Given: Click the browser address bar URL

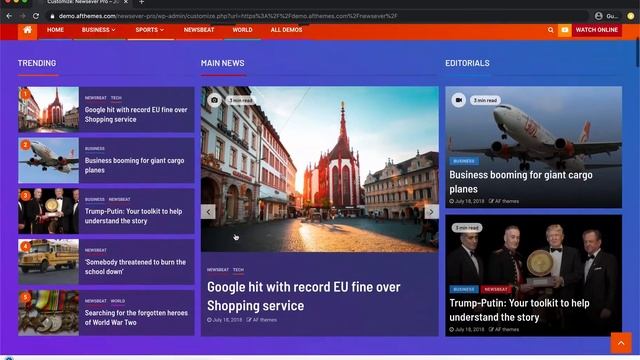Looking at the screenshot, I should click(228, 16).
